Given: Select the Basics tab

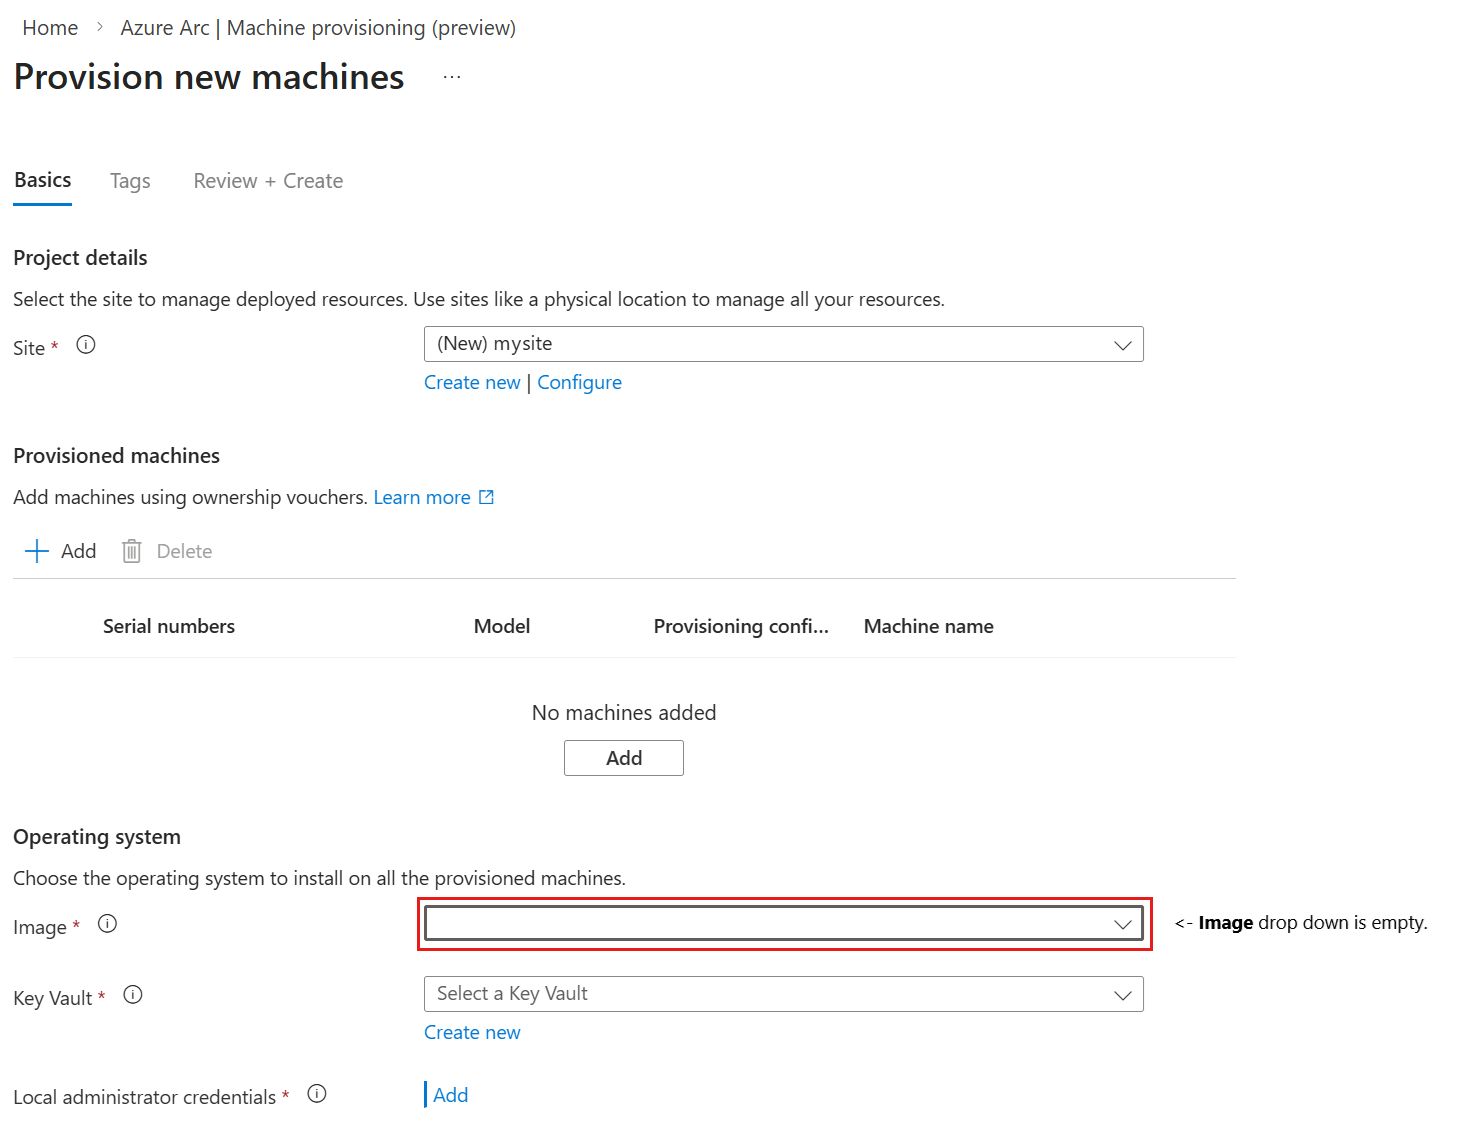Looking at the screenshot, I should 43,180.
